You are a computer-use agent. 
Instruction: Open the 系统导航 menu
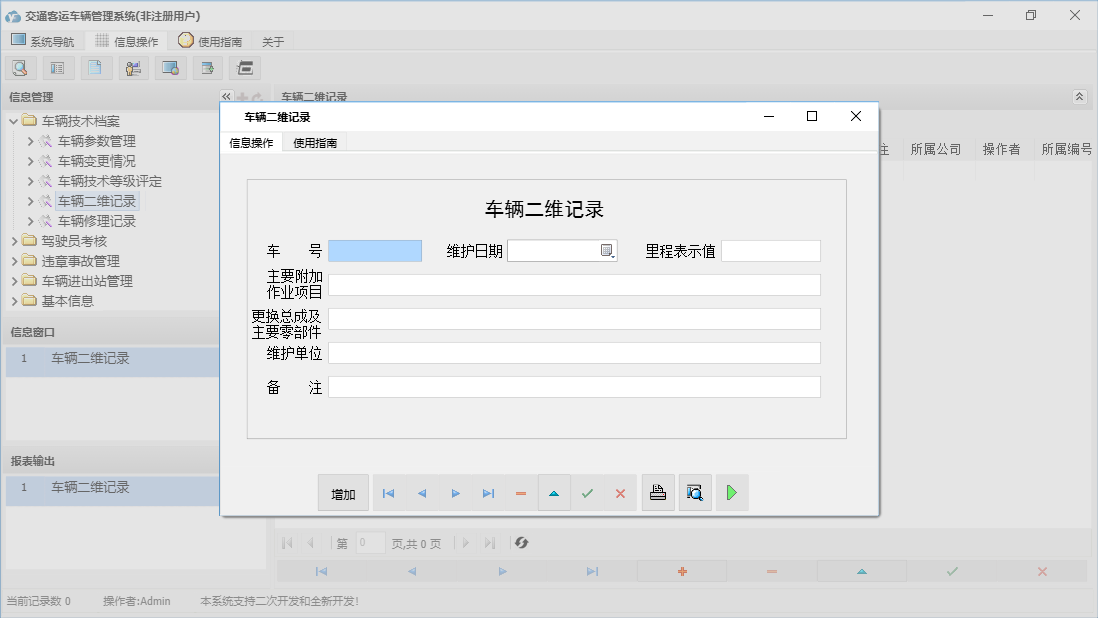click(43, 40)
